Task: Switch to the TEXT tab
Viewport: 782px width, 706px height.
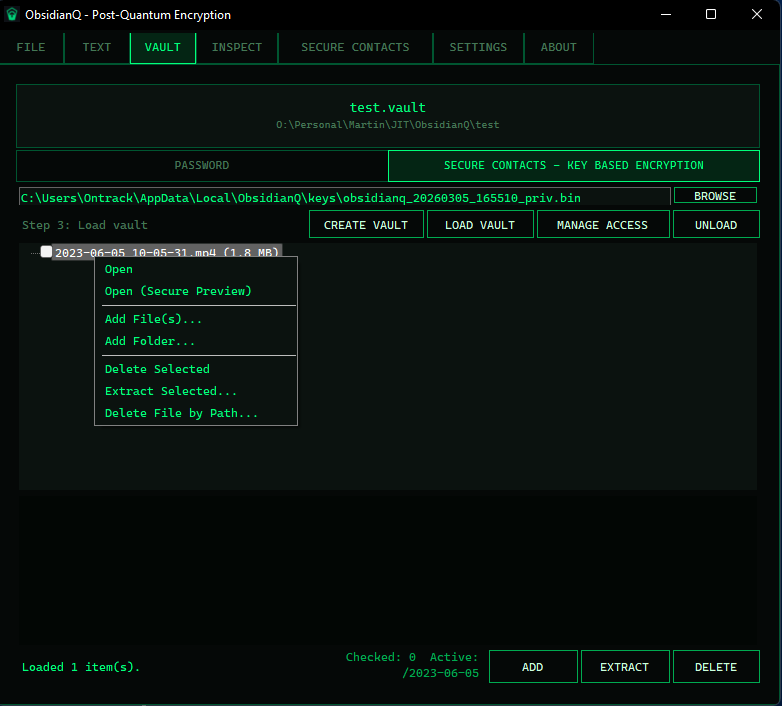Action: point(97,47)
